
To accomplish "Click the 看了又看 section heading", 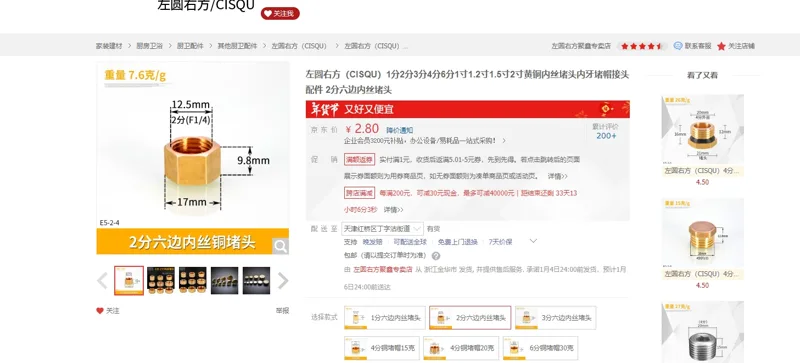I will (703, 76).
